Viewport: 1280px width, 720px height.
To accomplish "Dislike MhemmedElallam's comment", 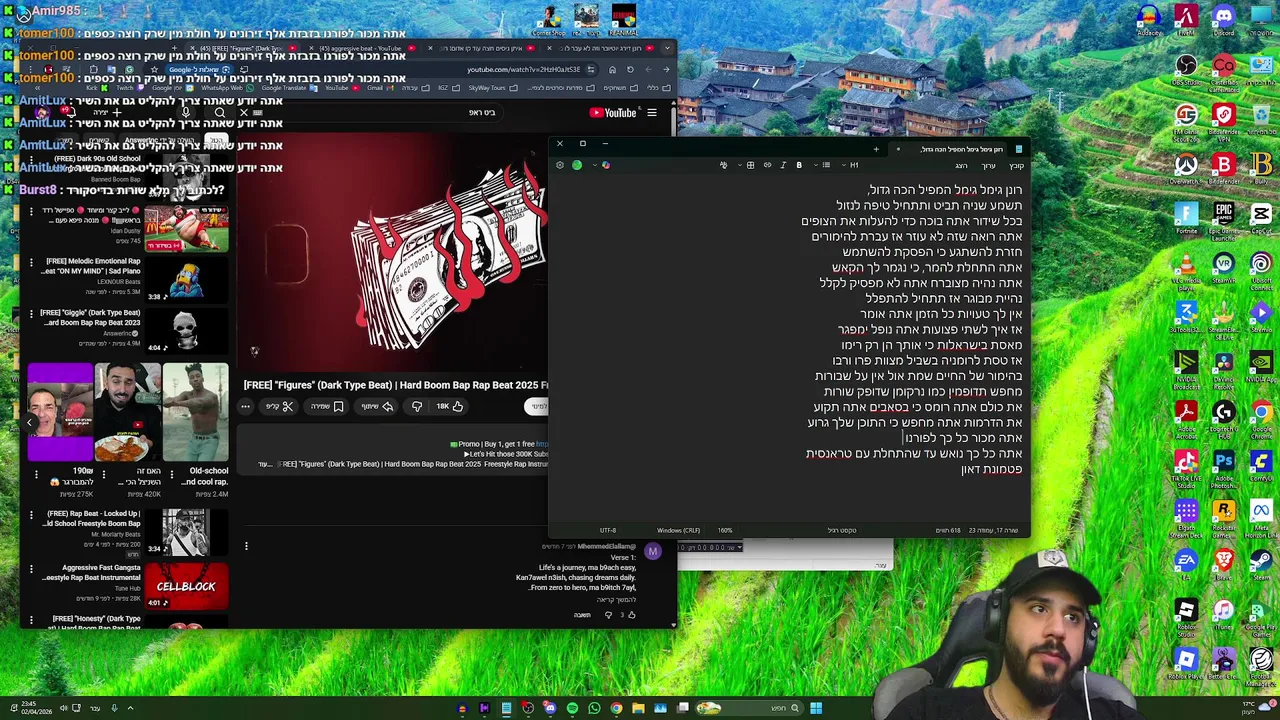I will [x=608, y=615].
